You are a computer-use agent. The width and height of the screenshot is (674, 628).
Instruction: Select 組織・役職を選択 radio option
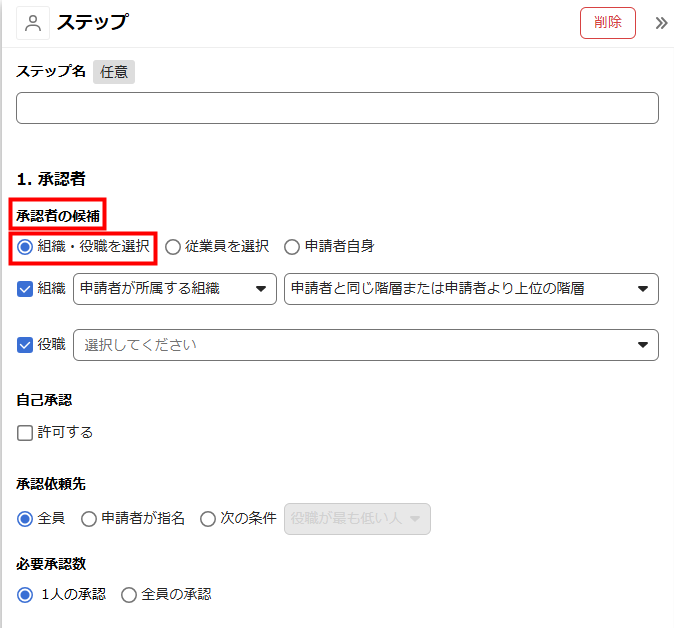(25, 246)
